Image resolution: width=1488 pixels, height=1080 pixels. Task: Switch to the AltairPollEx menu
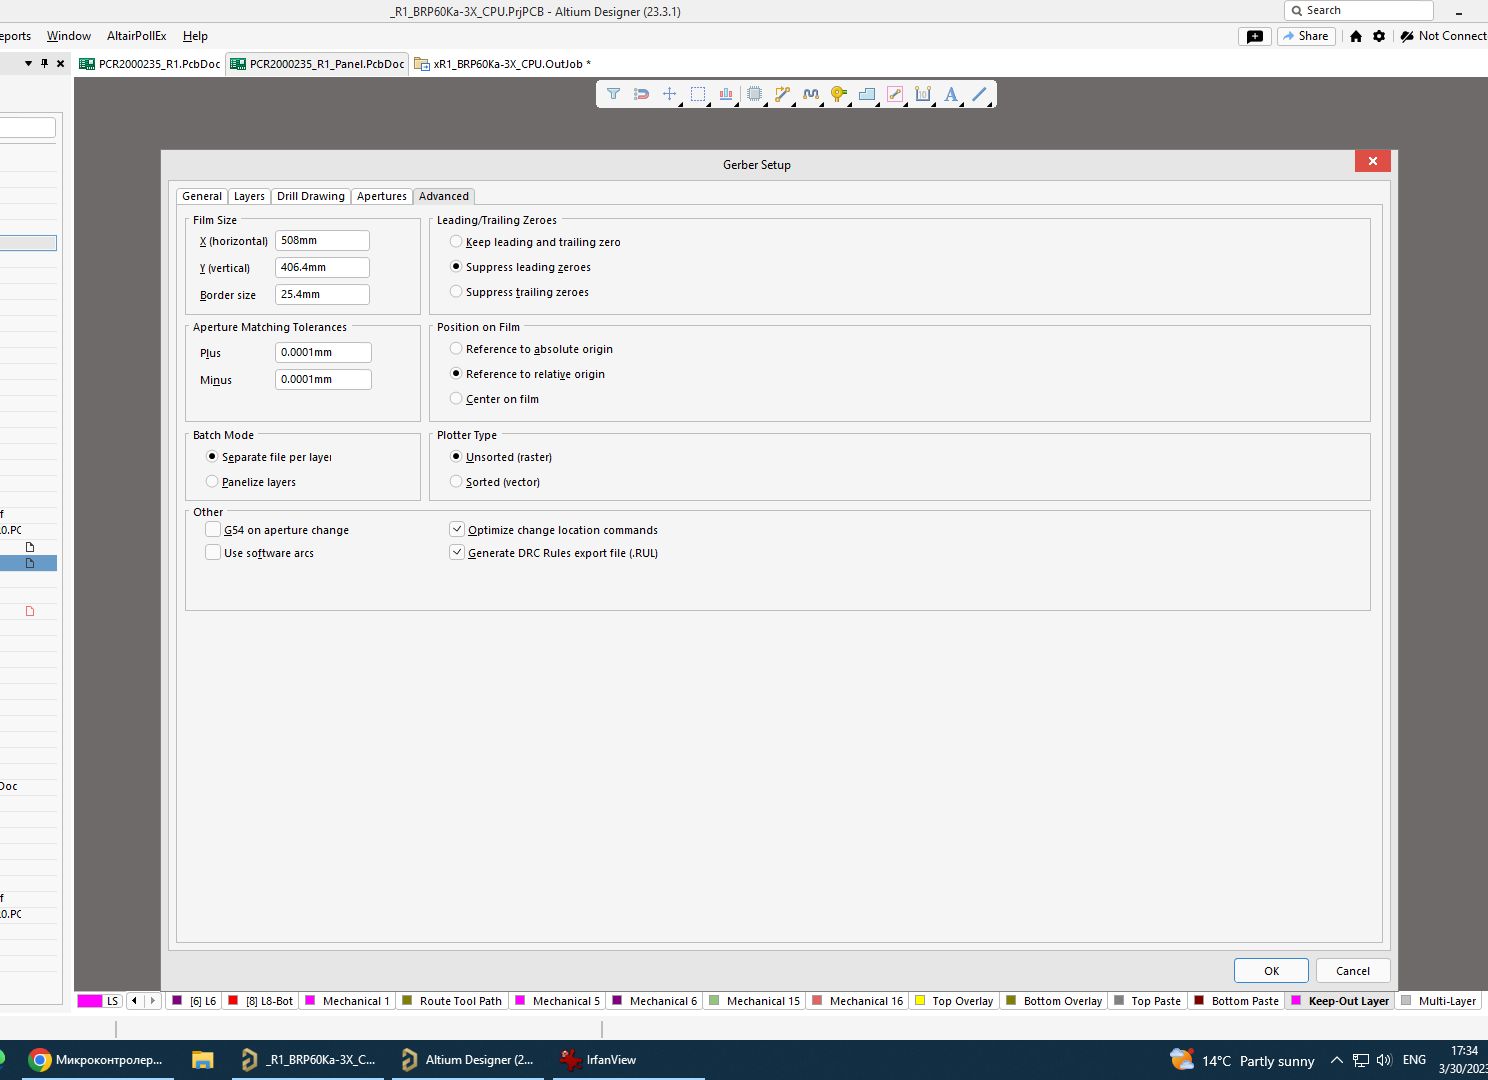click(137, 36)
